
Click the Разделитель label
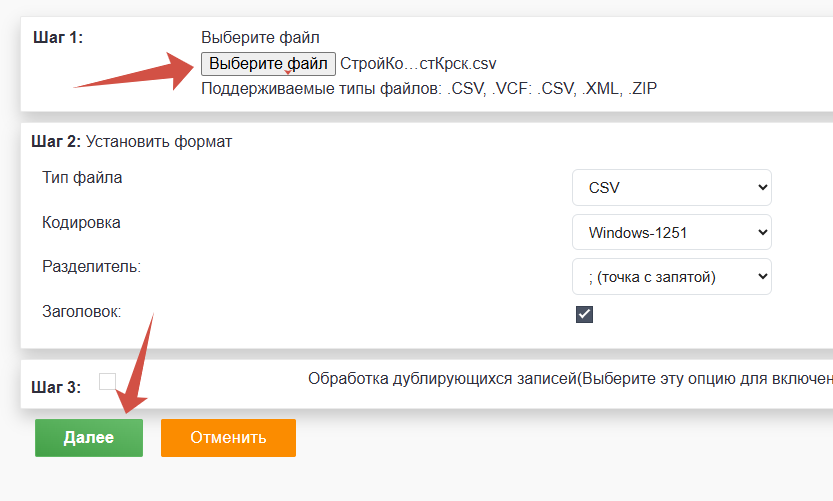(91, 267)
